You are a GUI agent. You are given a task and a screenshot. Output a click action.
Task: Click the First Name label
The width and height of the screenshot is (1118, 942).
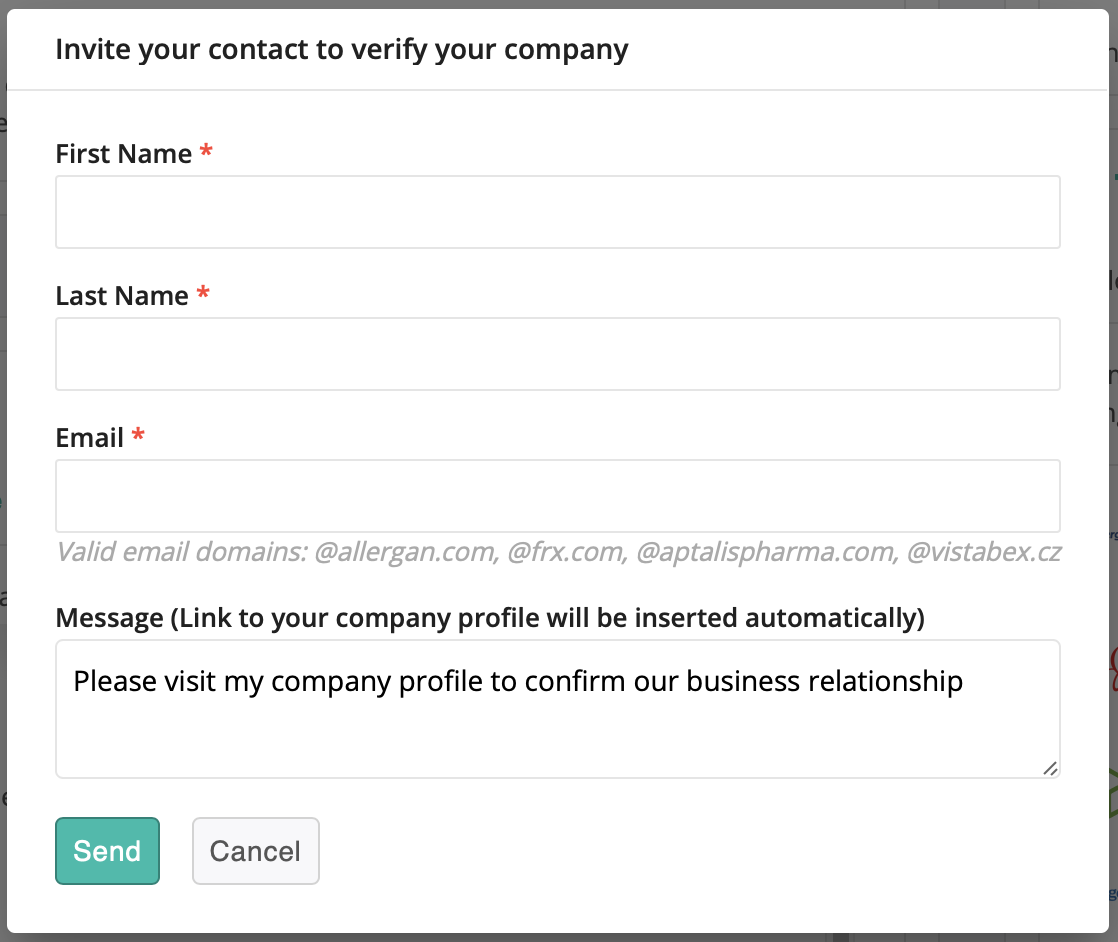(123, 154)
